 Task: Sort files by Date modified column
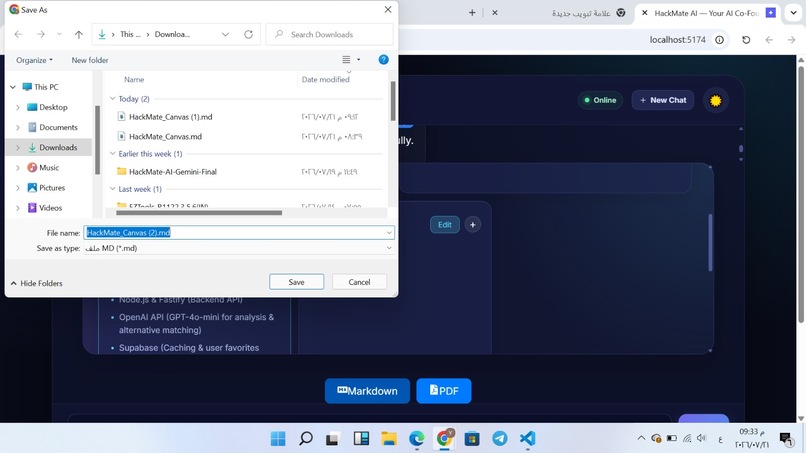(325, 80)
